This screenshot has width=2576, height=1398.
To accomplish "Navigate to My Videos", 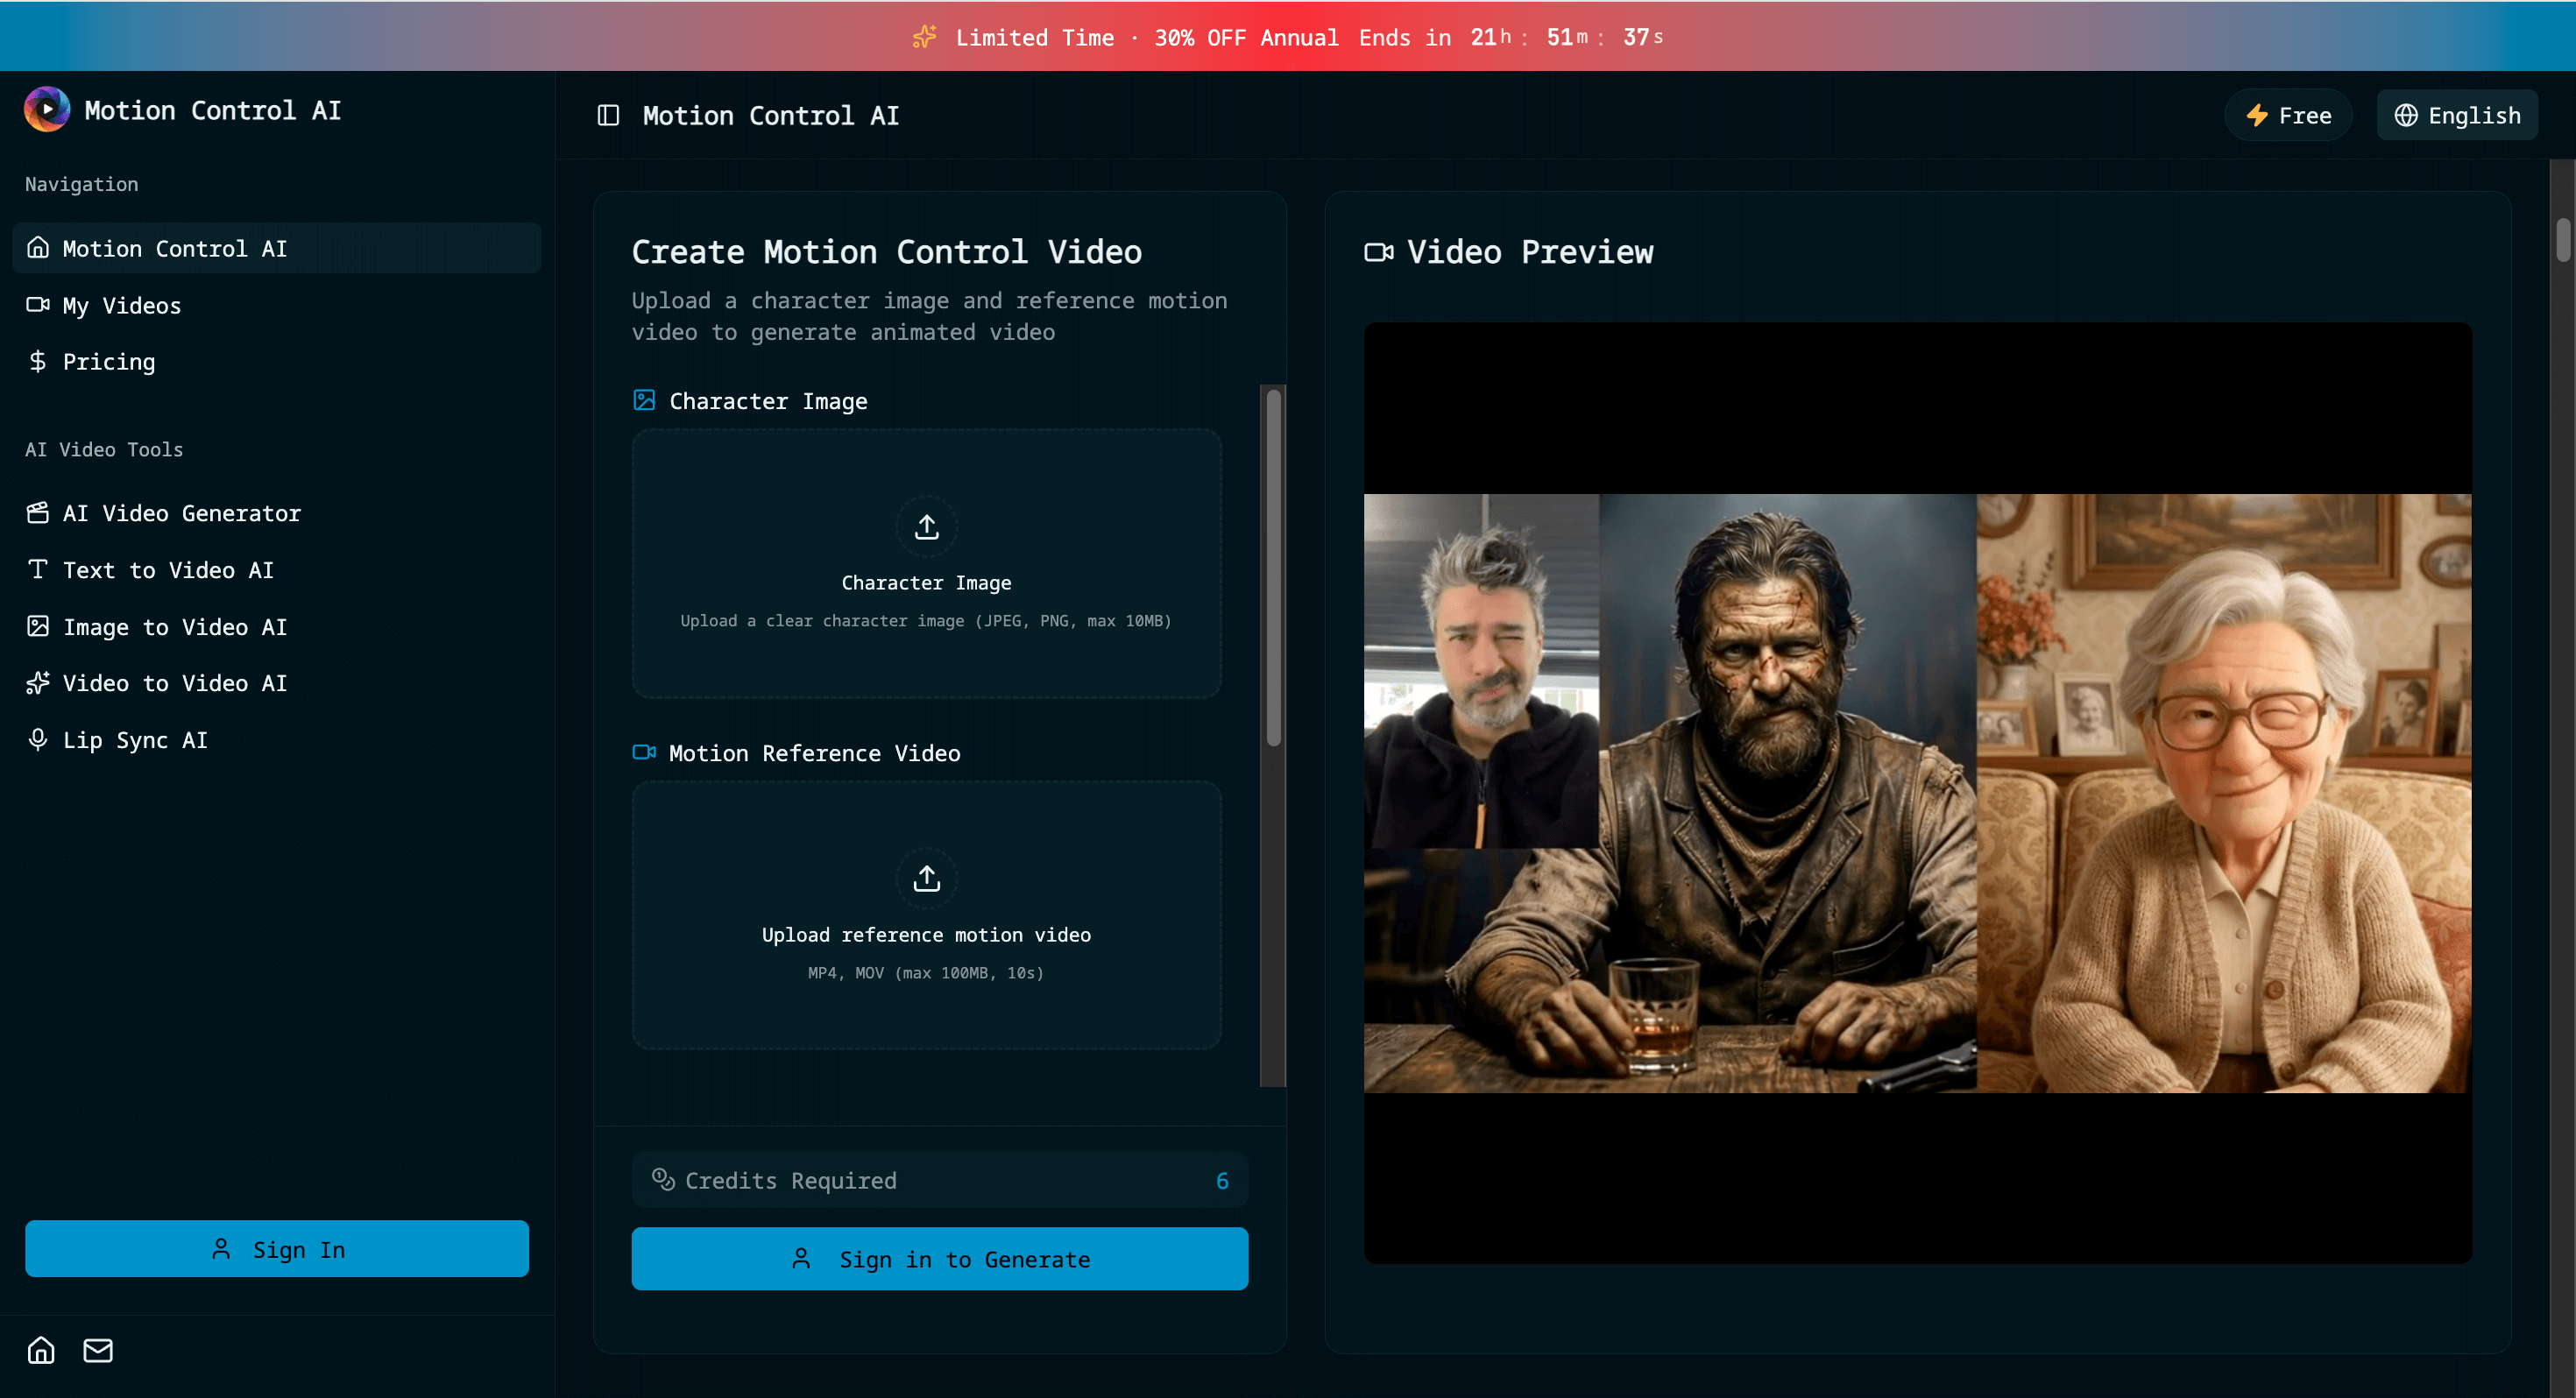I will click(x=121, y=305).
